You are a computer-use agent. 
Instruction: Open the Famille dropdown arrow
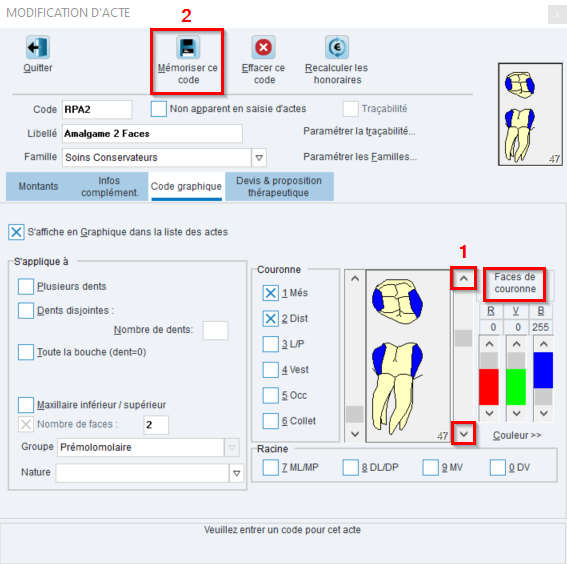259,158
